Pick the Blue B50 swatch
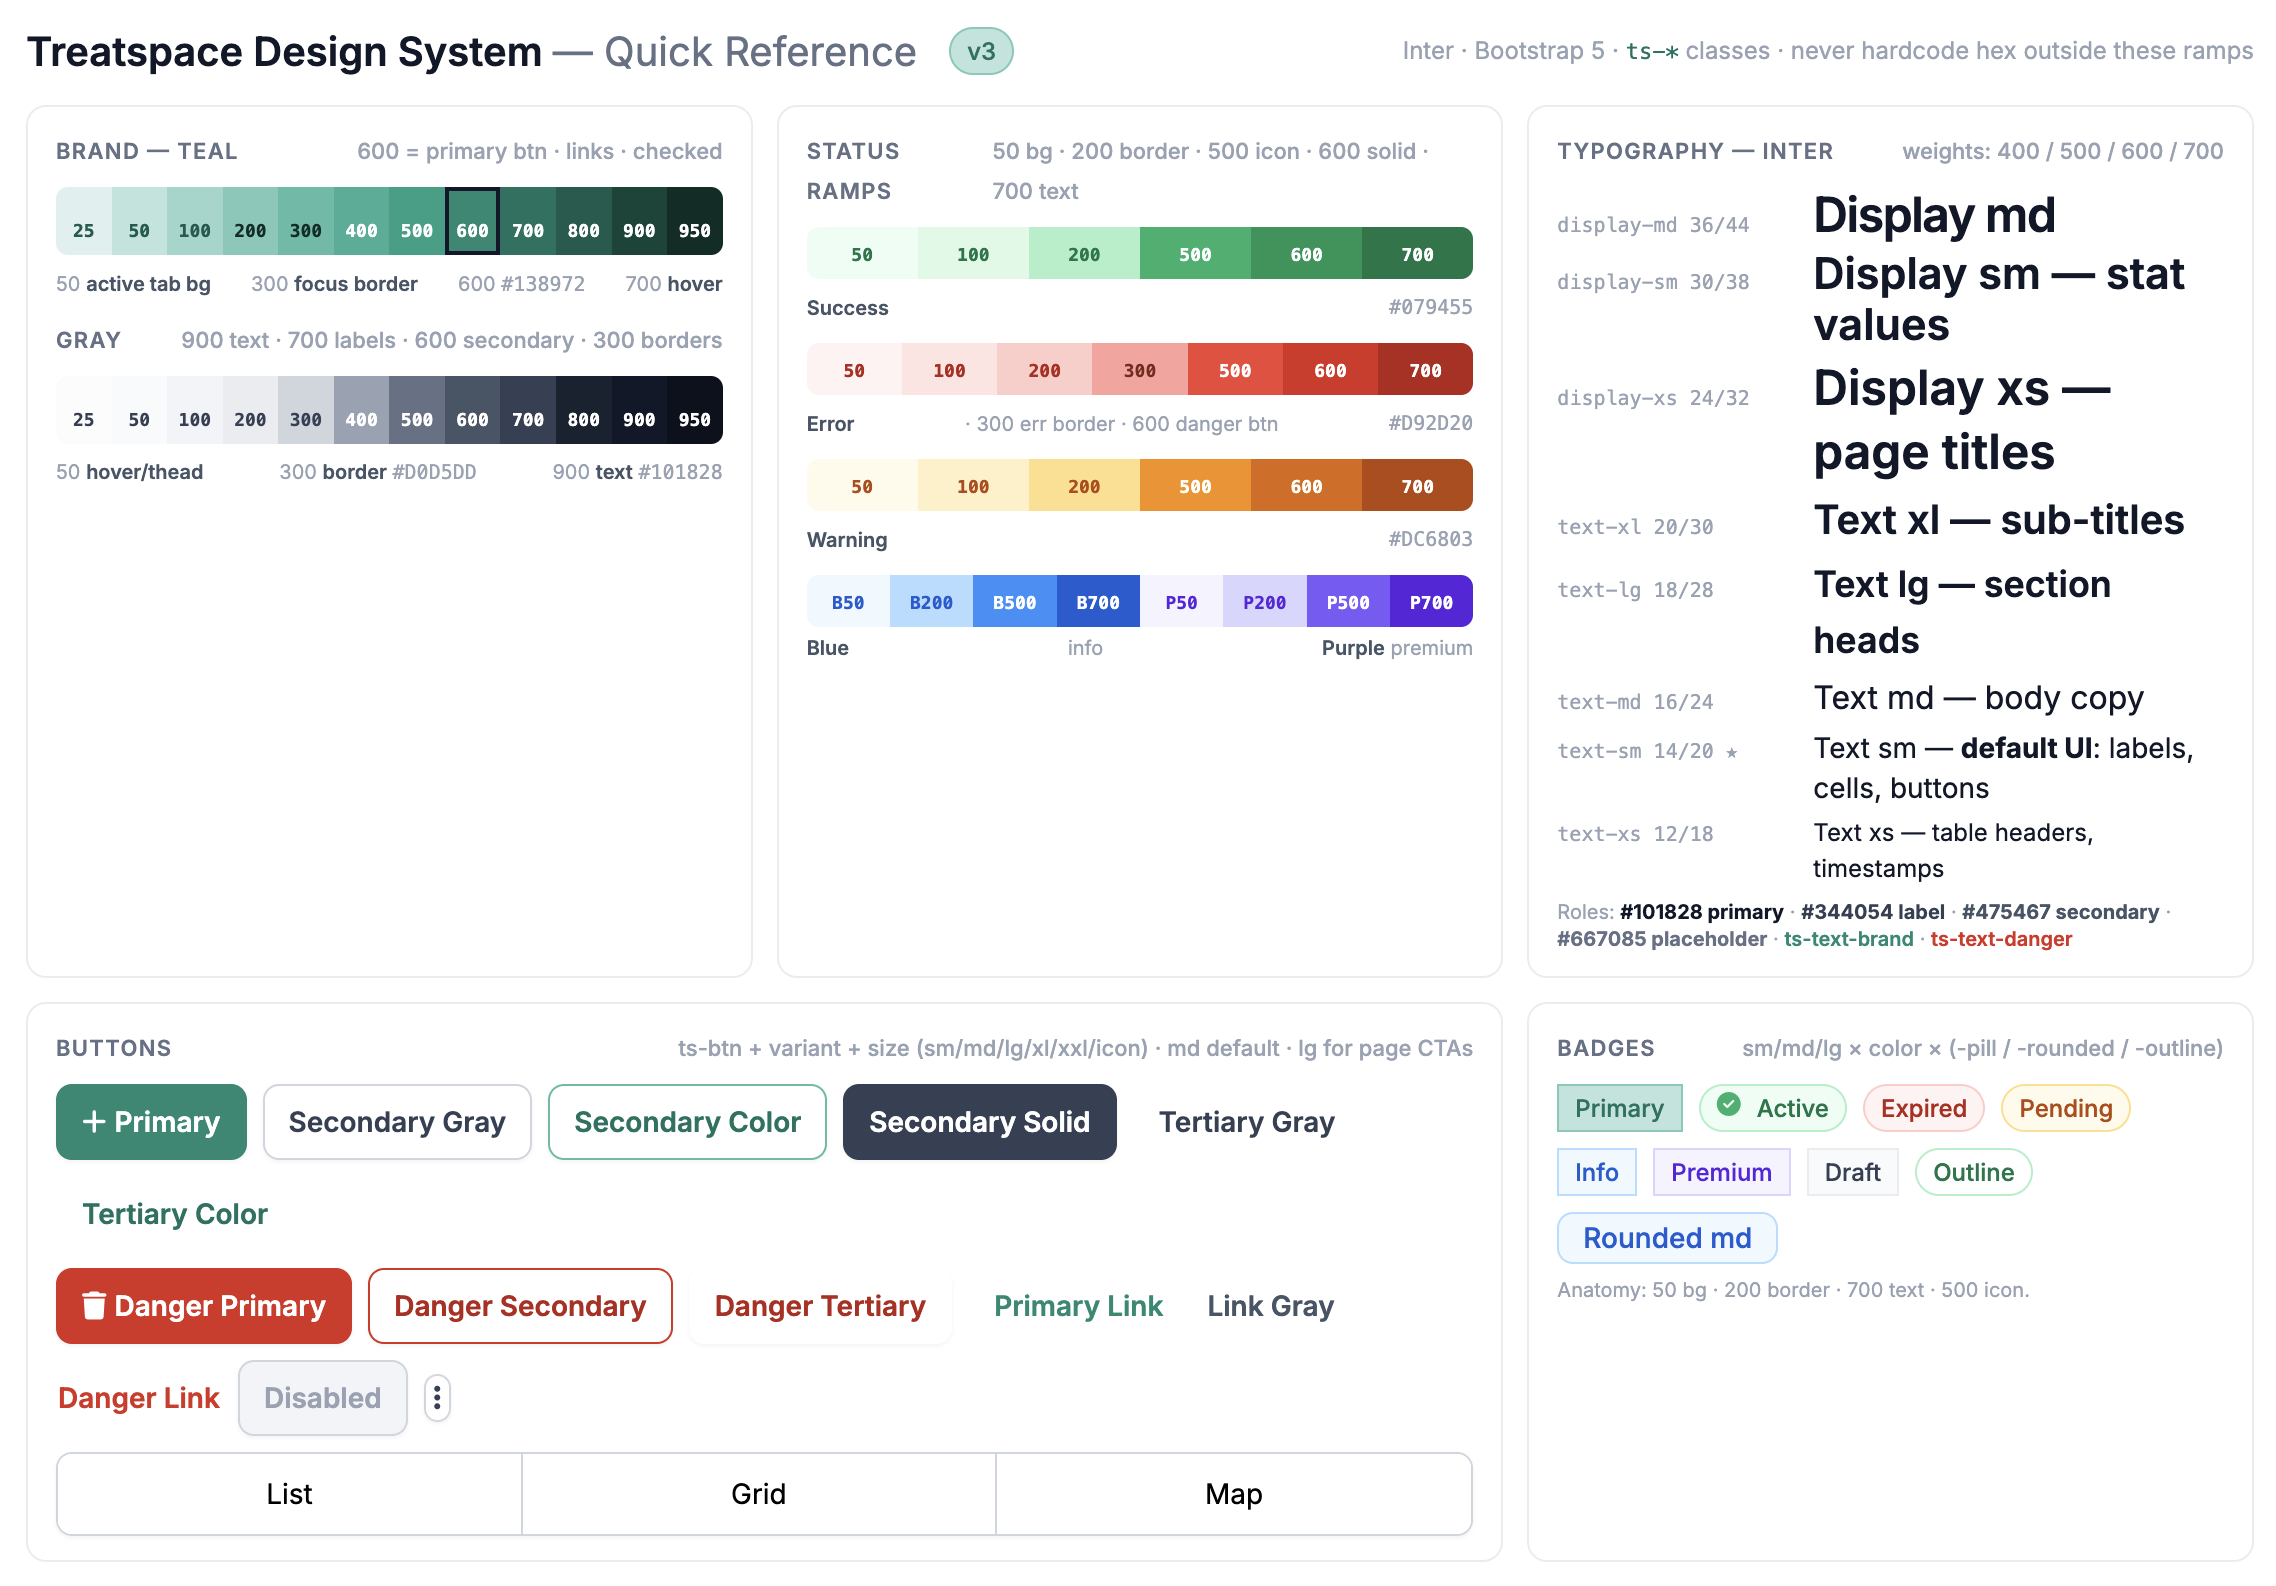Screen dimensions: 2276x1586 [x=848, y=601]
